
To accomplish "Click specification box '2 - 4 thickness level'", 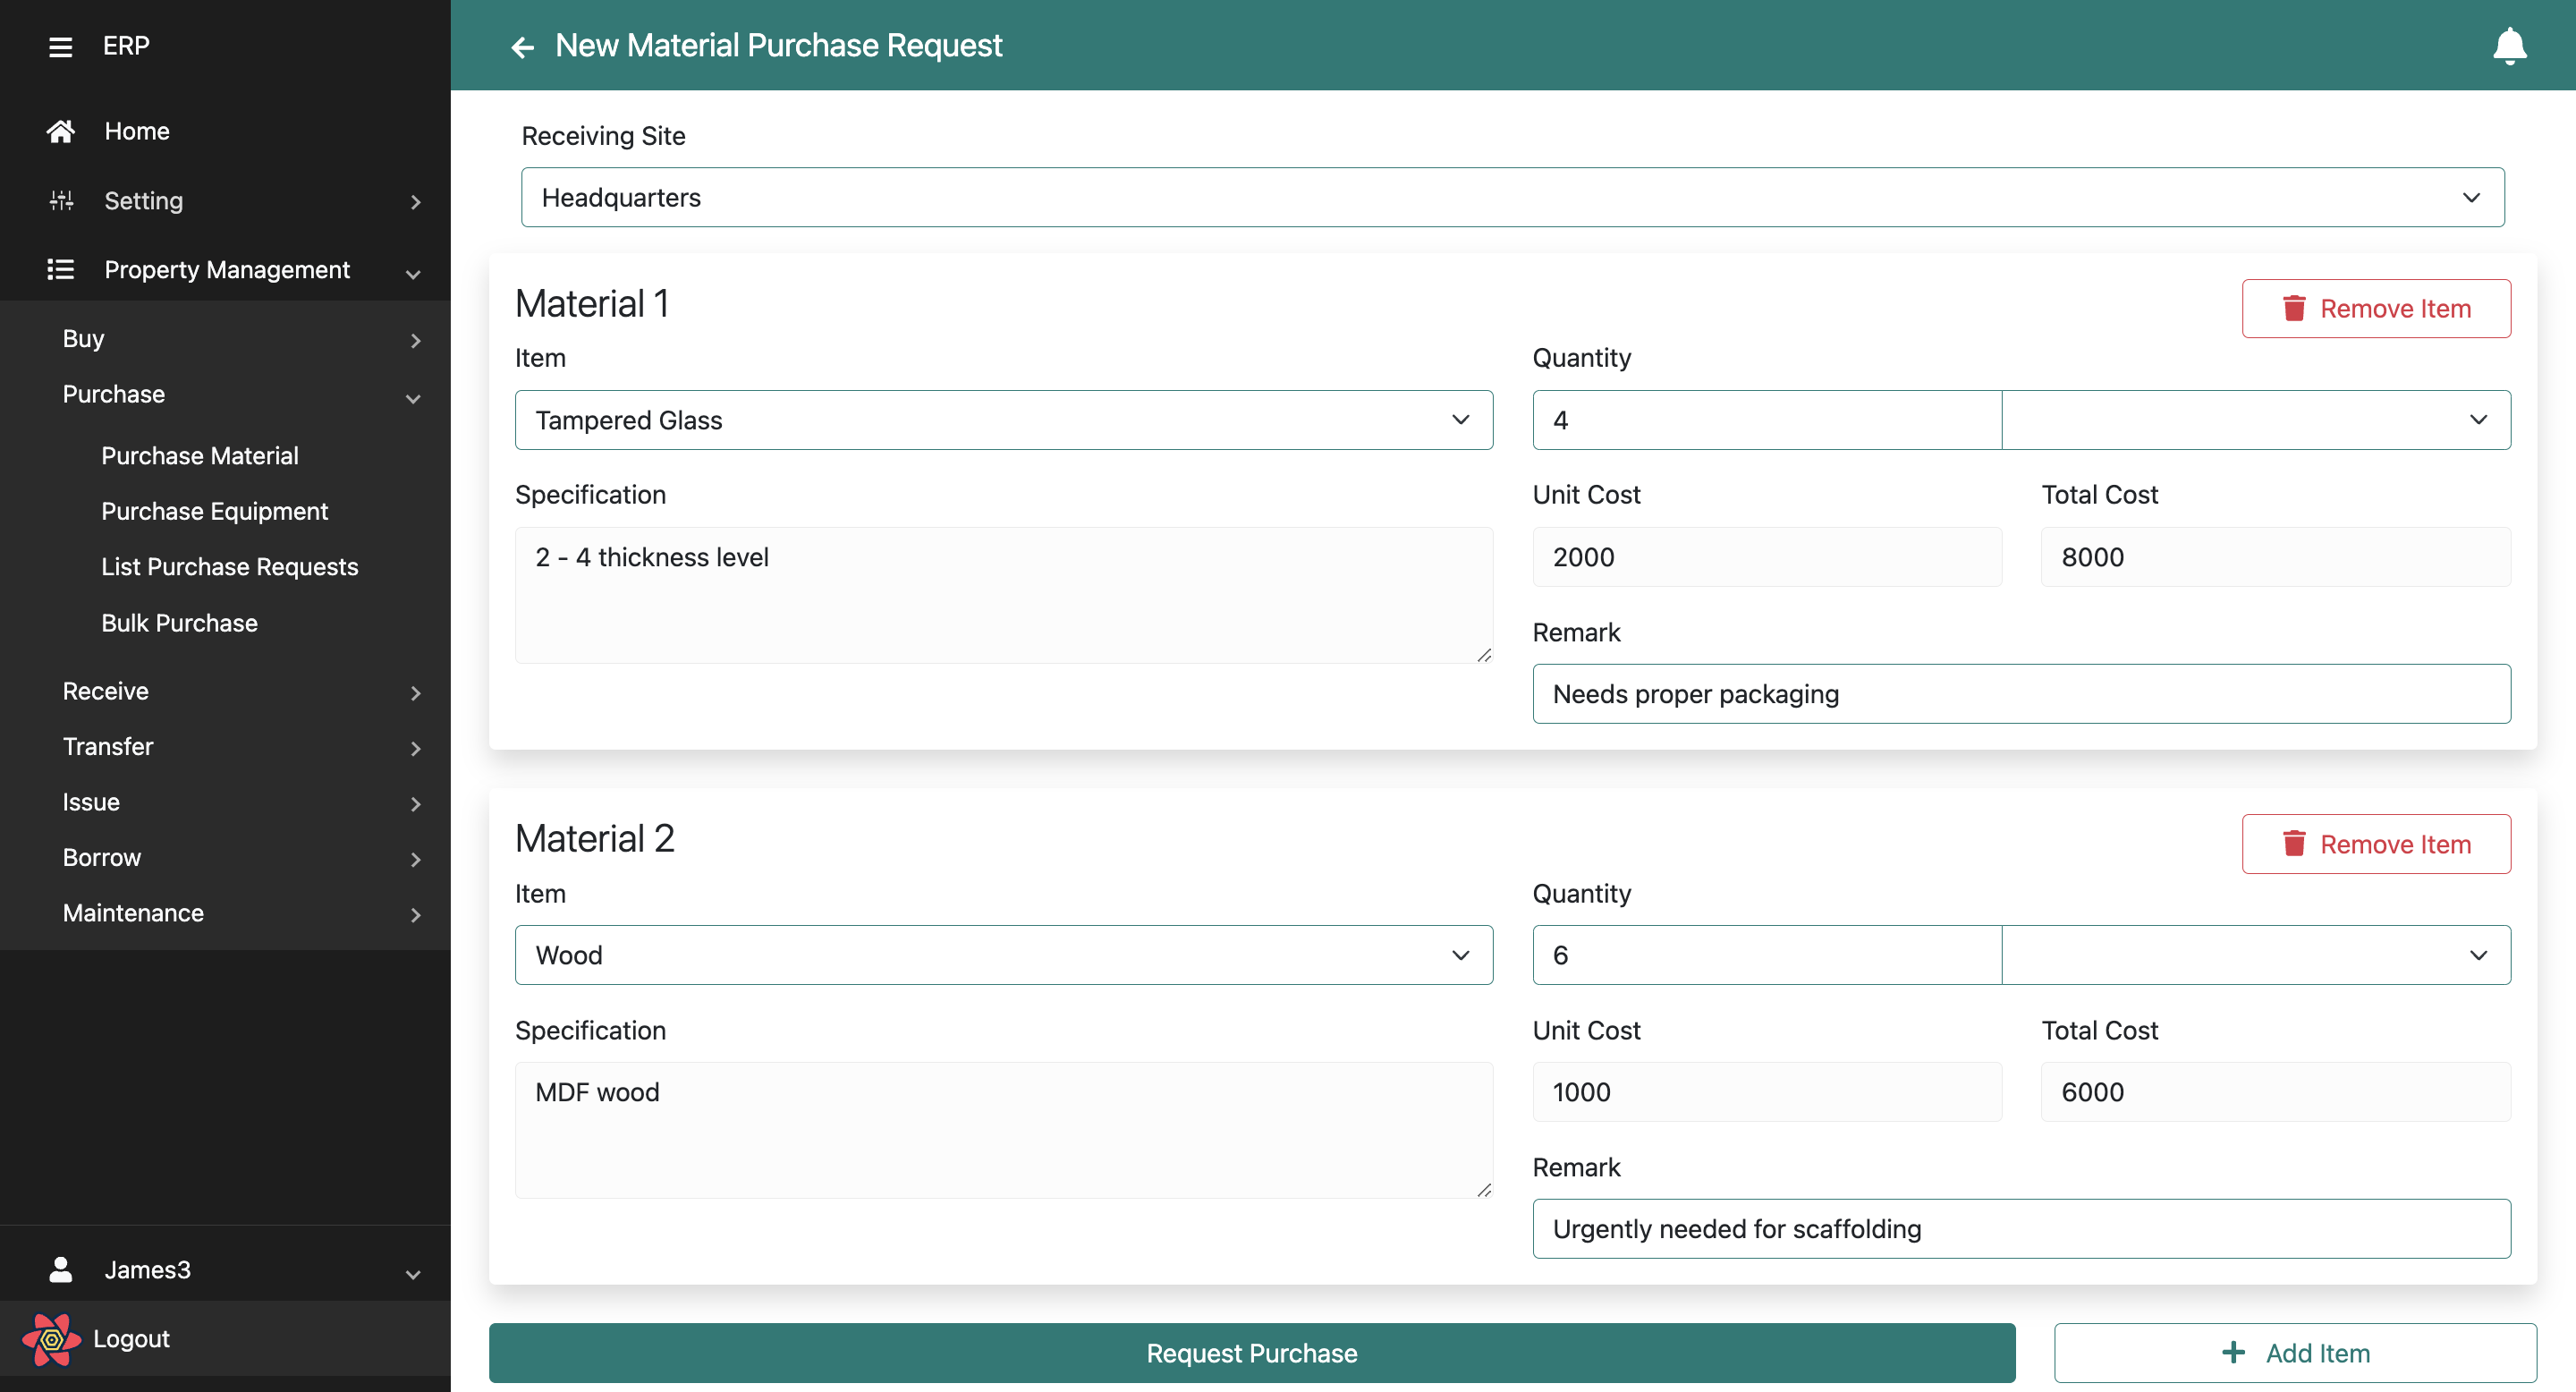I will (x=1003, y=595).
